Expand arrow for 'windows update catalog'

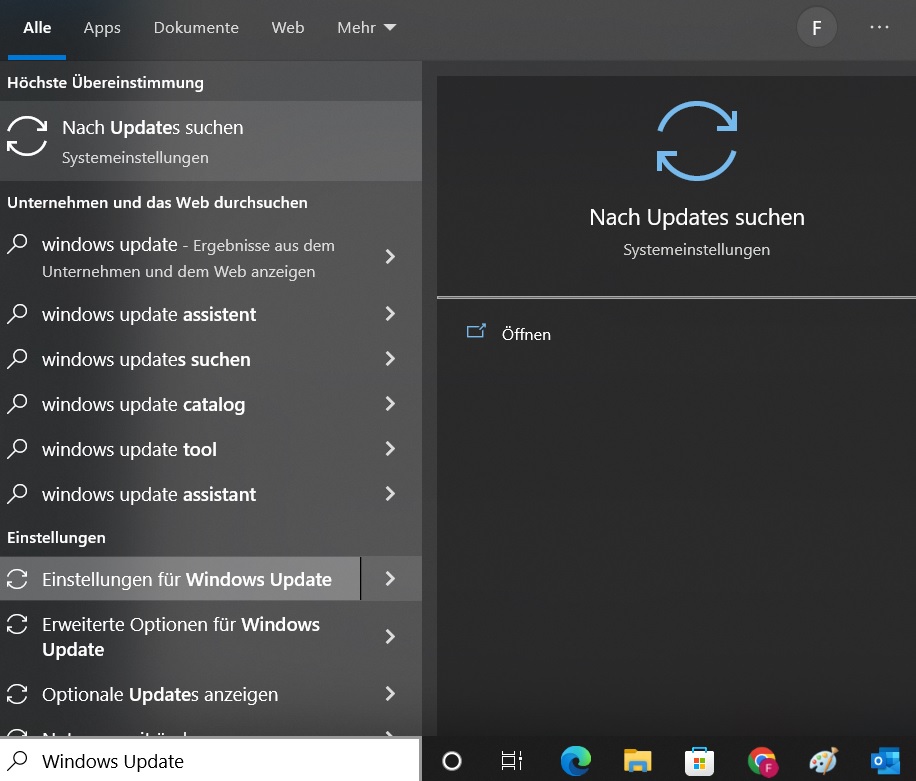(x=390, y=404)
